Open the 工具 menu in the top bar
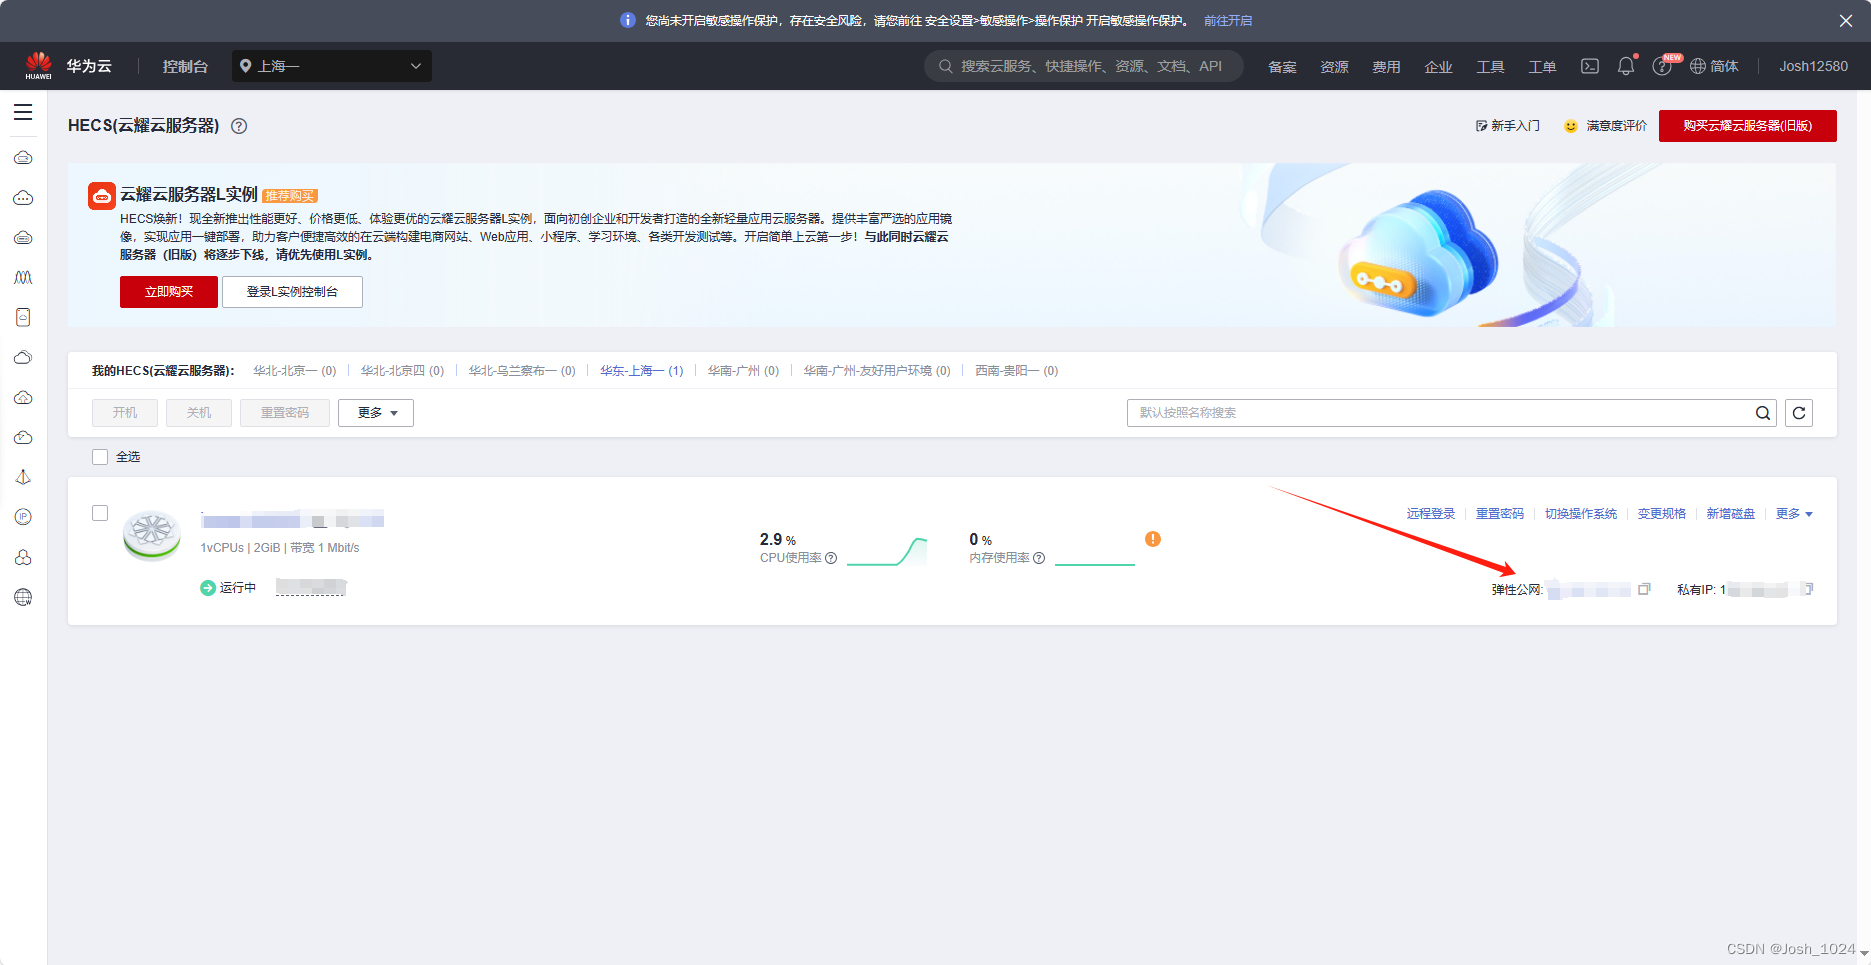The image size is (1871, 965). pos(1490,67)
